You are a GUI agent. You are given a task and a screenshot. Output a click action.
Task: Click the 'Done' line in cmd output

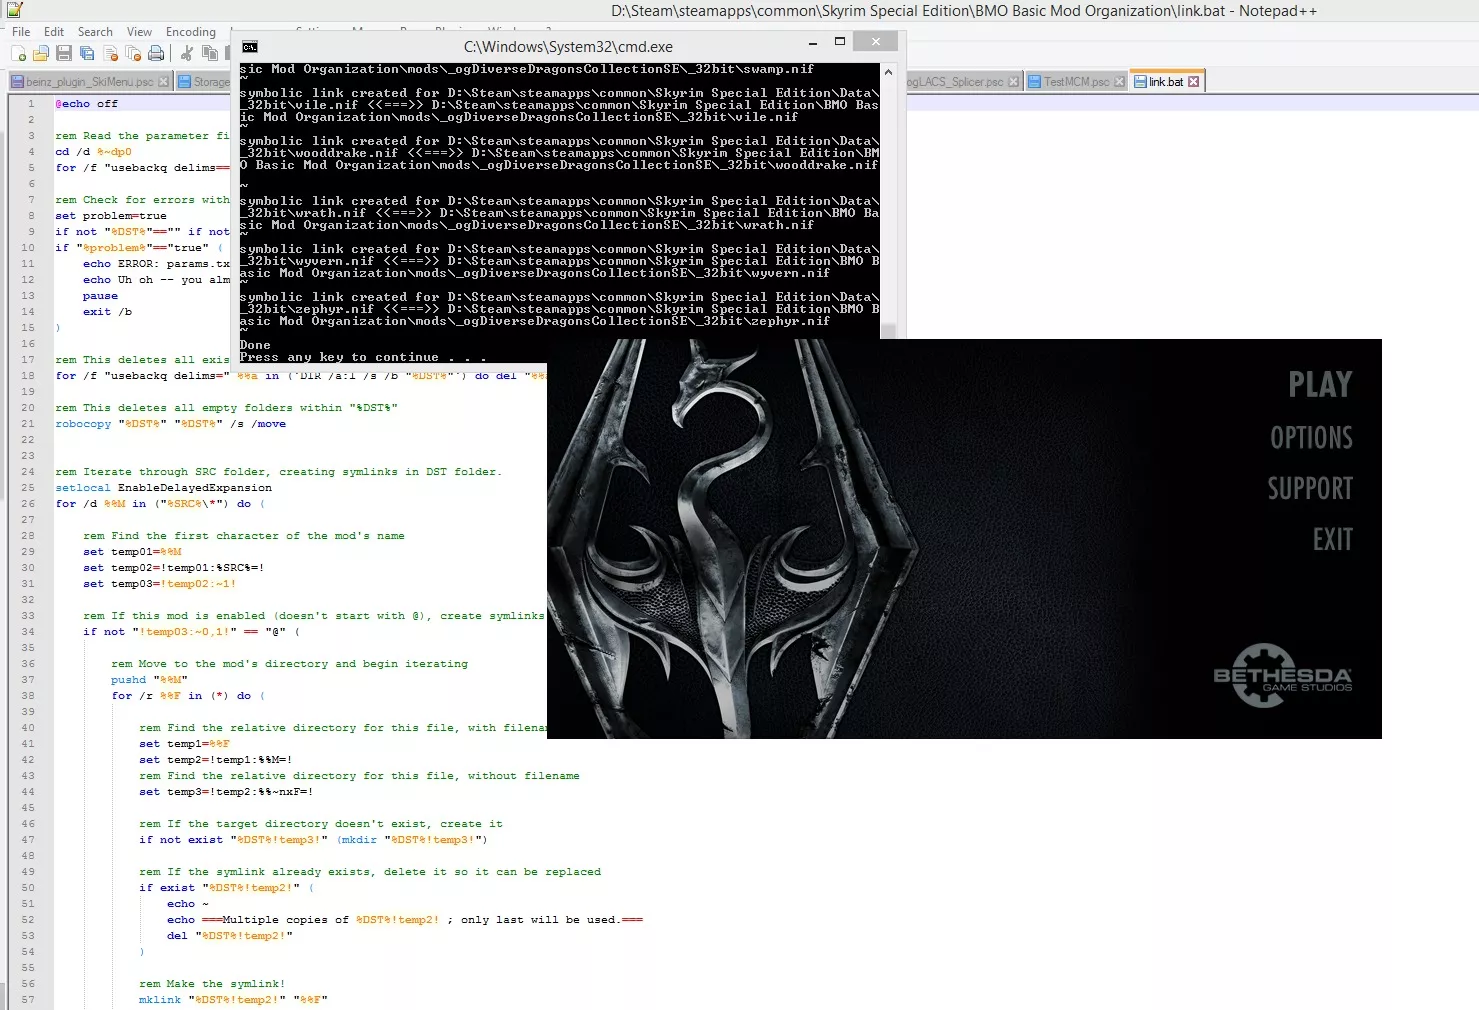pos(255,345)
